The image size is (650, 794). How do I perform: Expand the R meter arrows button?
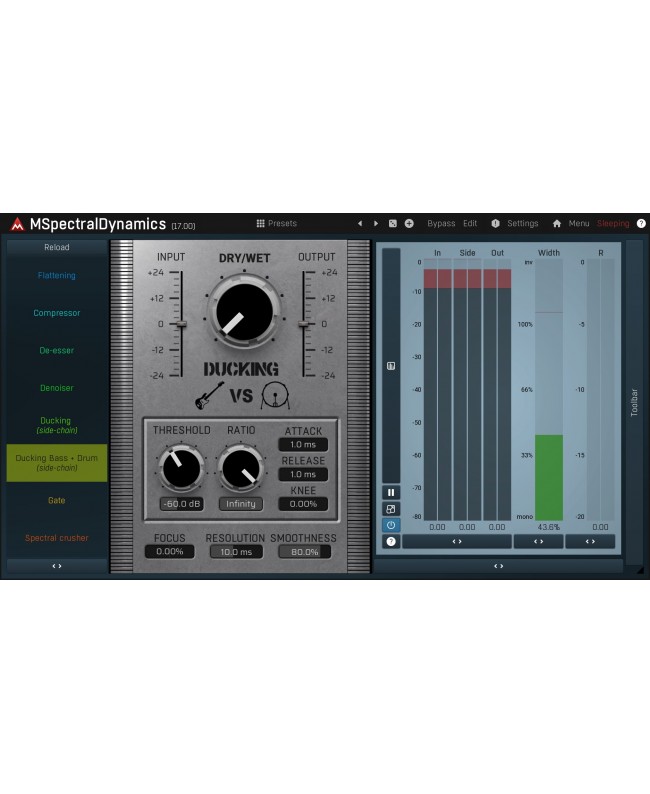(x=590, y=541)
